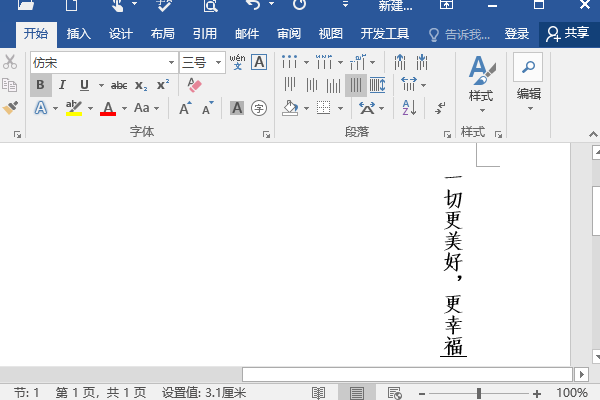The width and height of the screenshot is (600, 400).
Task: Align text to the top (first alignment icon)
Action: coord(290,85)
